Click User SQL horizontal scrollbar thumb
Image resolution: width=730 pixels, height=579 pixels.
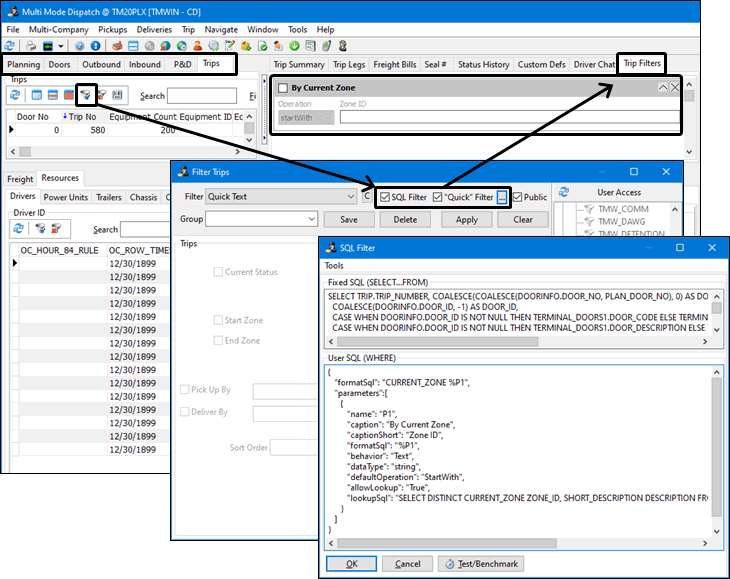(x=447, y=543)
